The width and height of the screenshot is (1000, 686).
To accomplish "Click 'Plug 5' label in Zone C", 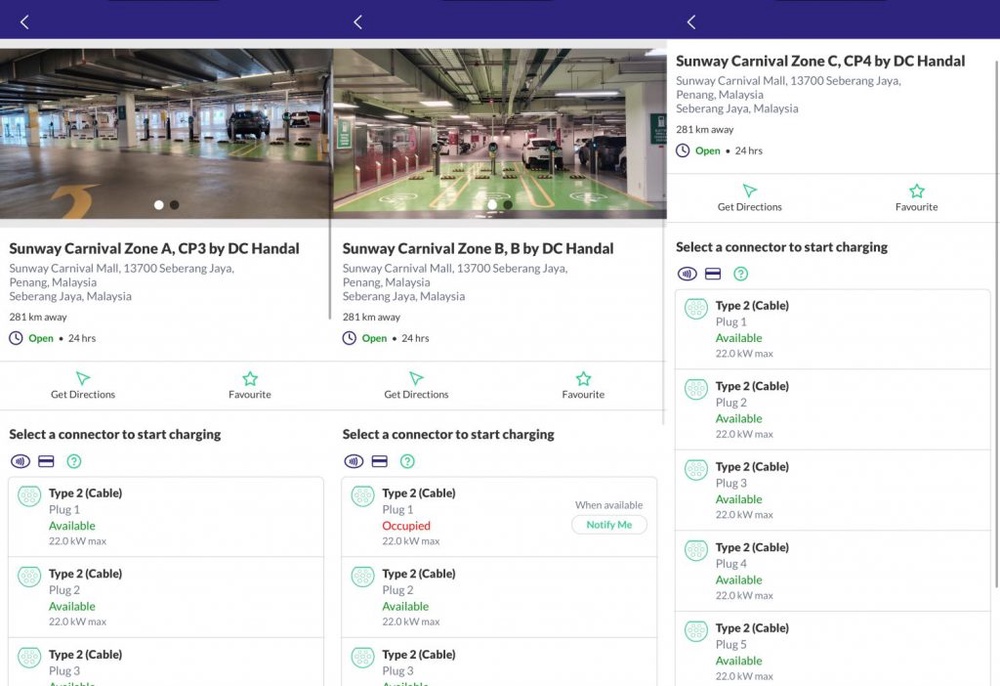I will 731,645.
